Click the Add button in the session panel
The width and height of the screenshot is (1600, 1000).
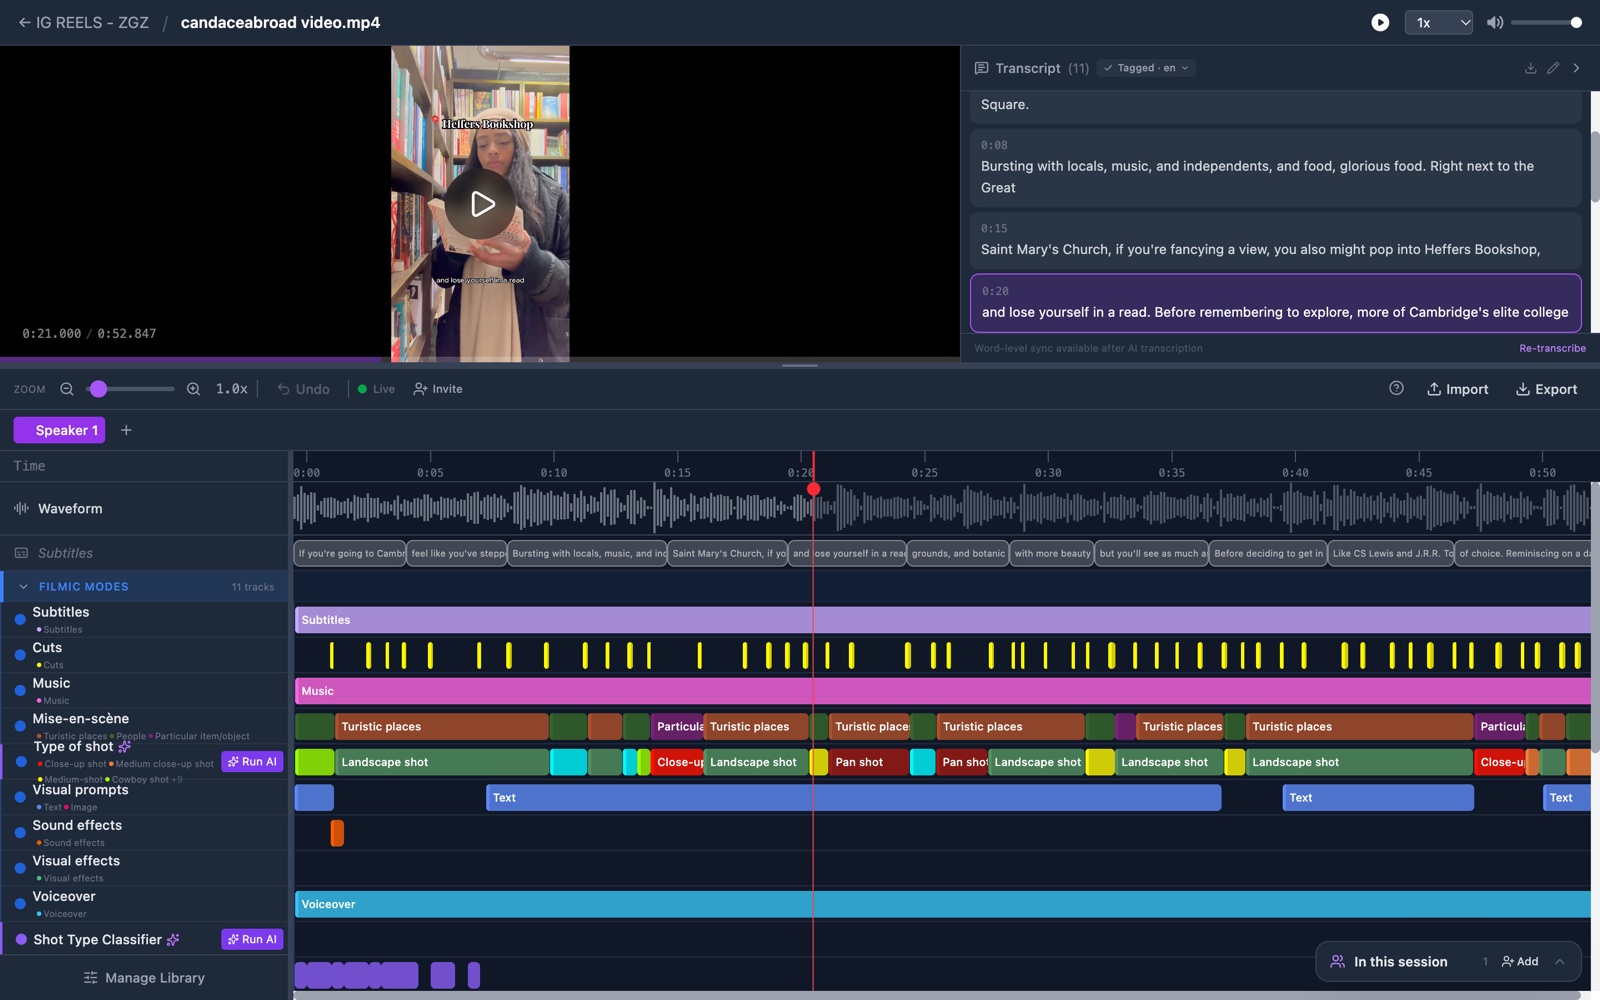[1520, 961]
